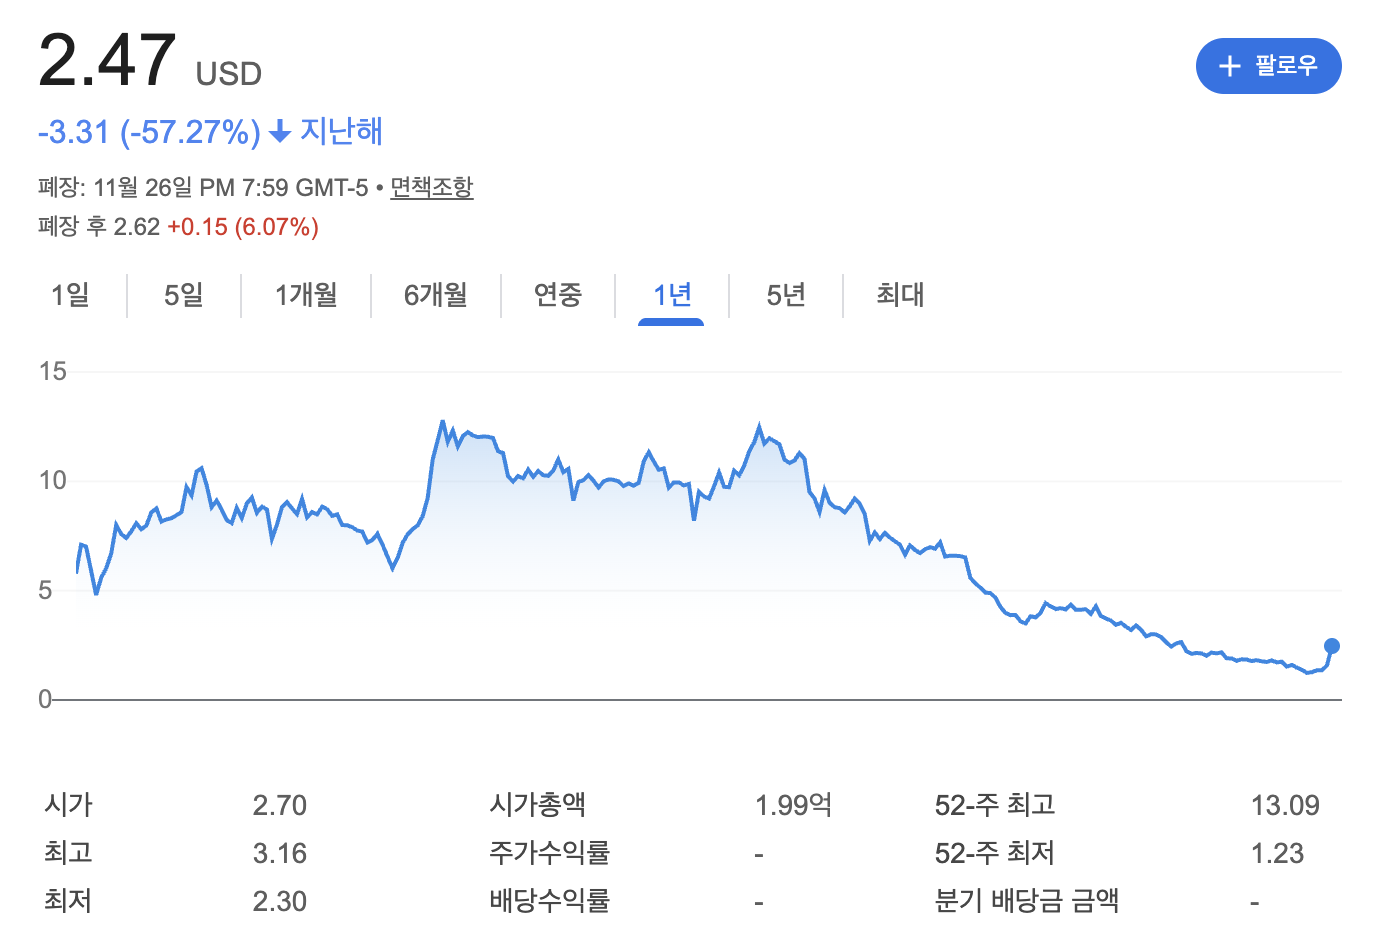Click the 시가총액 market cap value 1.99억
The image size is (1396, 948).
pos(794,805)
